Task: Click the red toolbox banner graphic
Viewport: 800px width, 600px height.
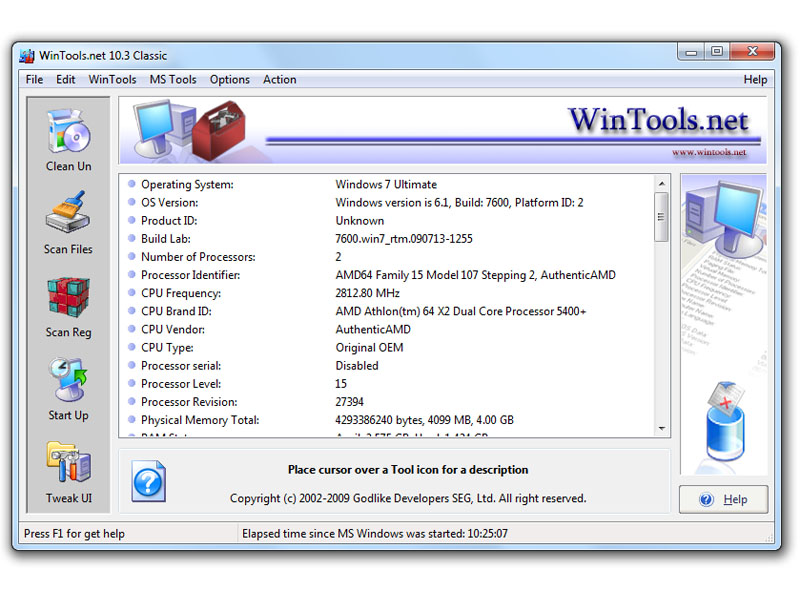Action: pyautogui.click(x=218, y=130)
